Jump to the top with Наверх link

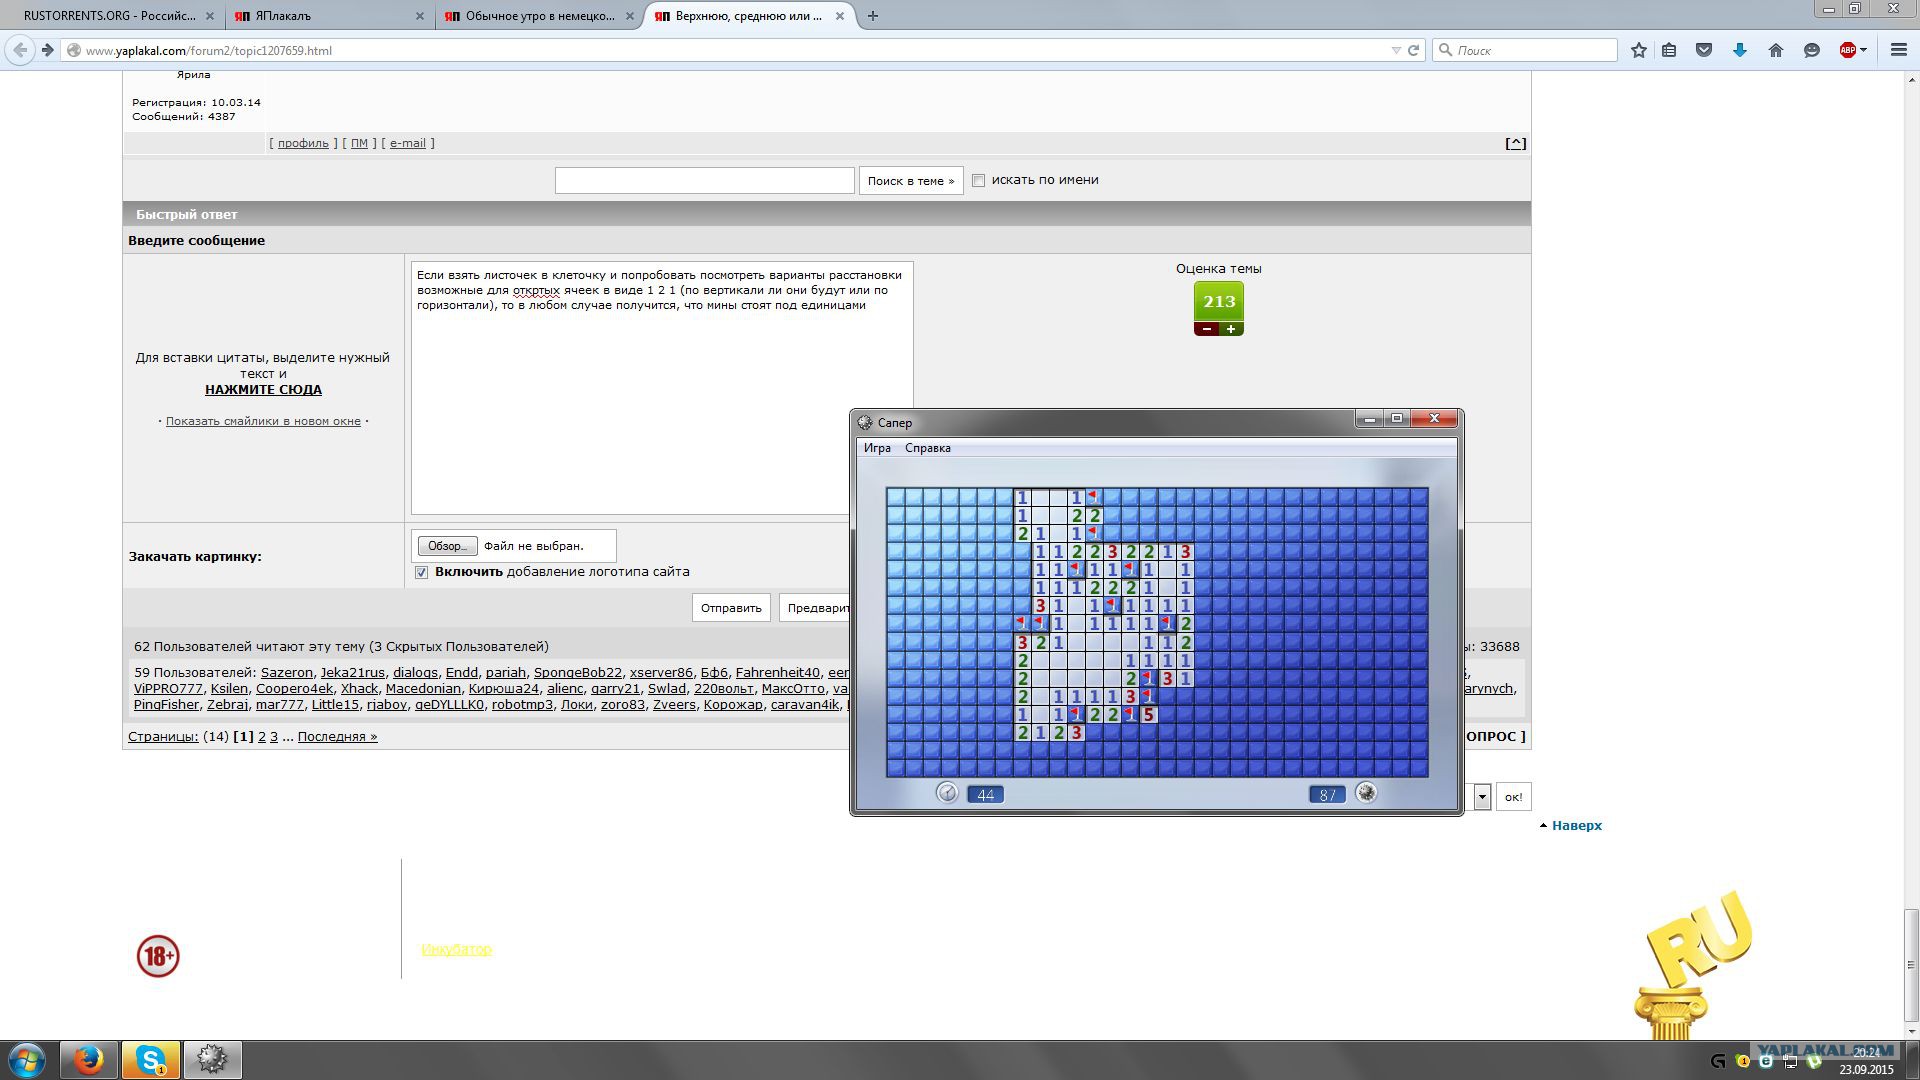point(1577,825)
